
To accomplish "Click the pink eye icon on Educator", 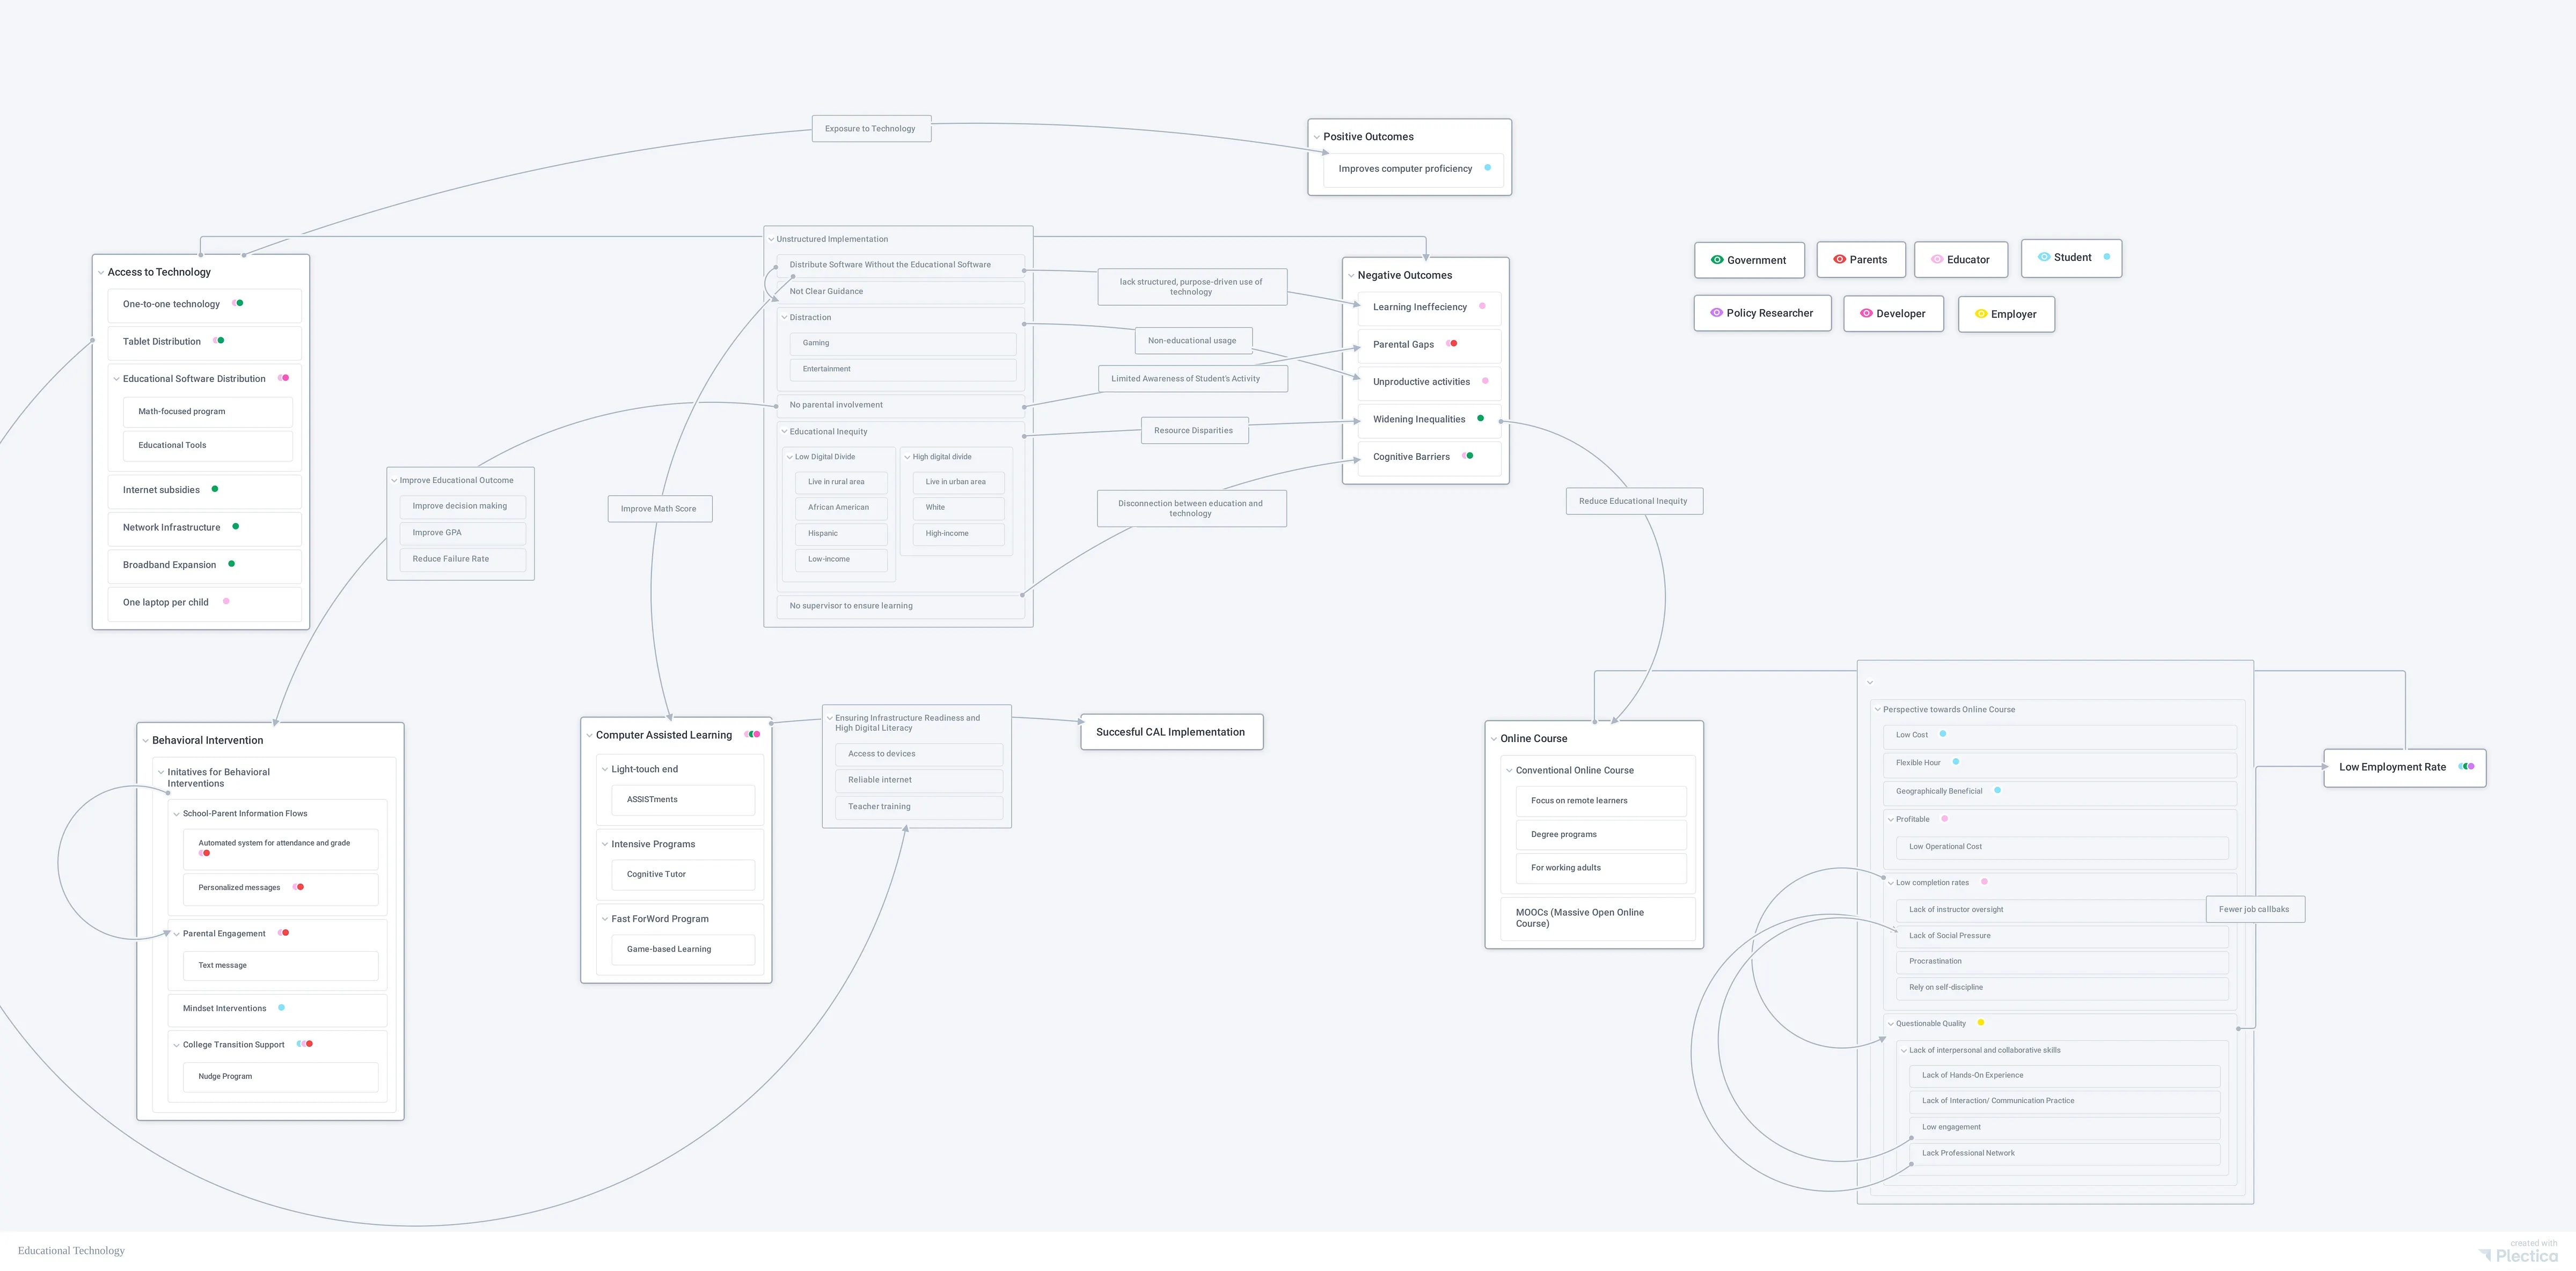I will (x=1937, y=259).
